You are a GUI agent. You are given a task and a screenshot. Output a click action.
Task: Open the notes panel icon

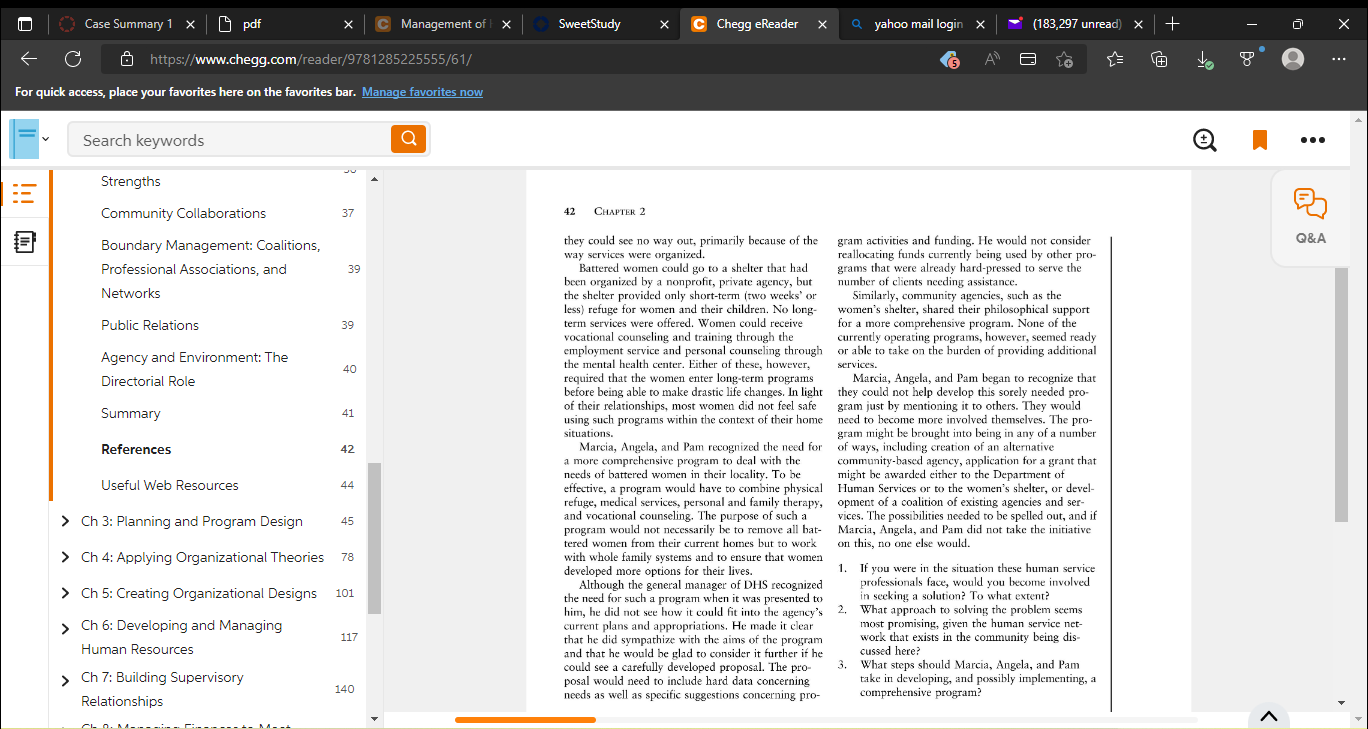(x=24, y=241)
